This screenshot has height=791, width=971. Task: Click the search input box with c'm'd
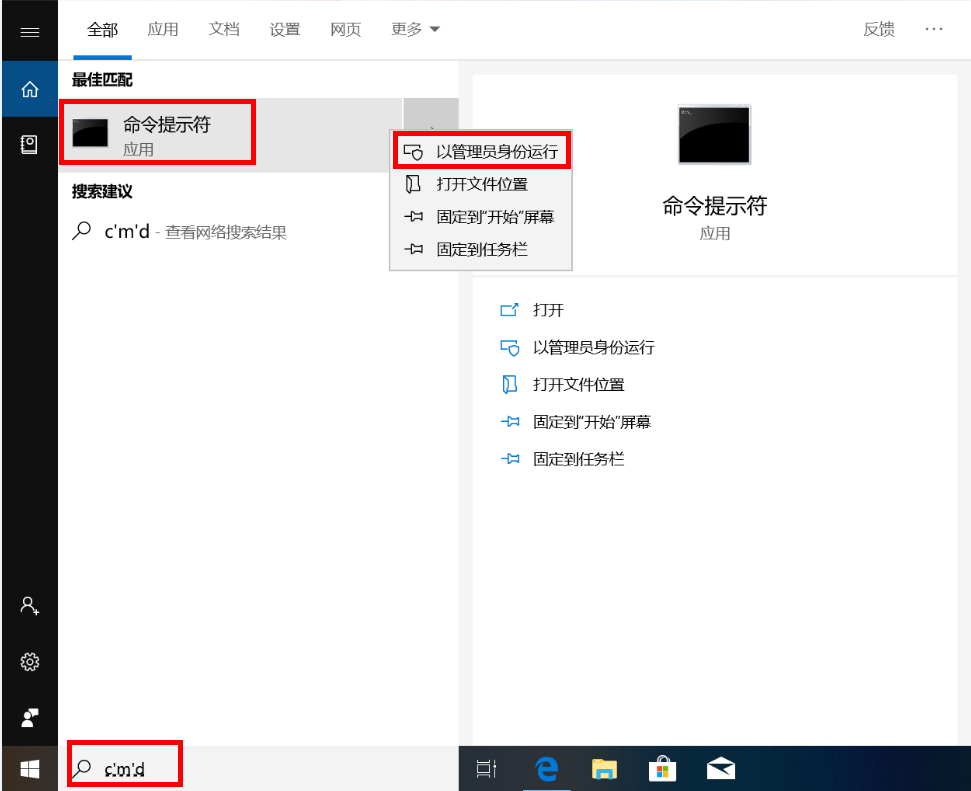[125, 768]
